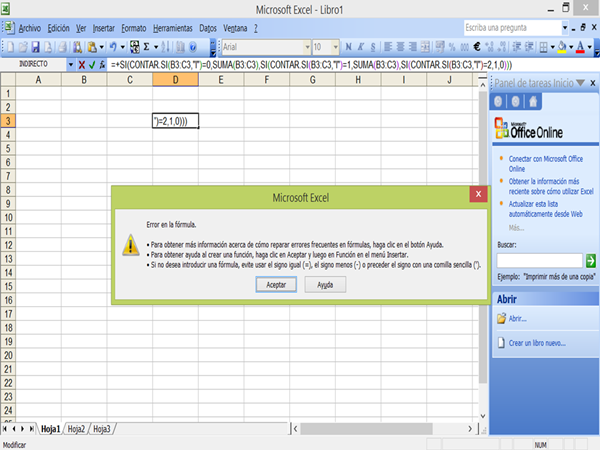Open Excel Help with the question mark icon
600x450 pixels.
[193, 47]
